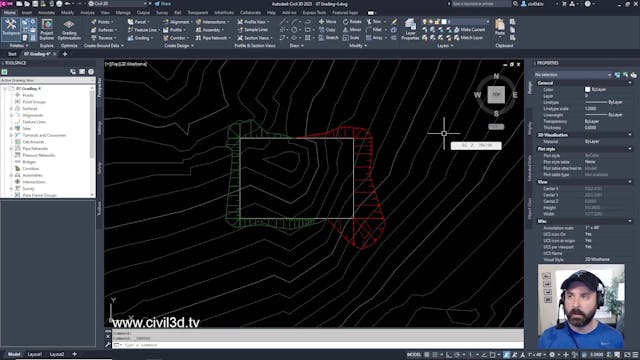The width and height of the screenshot is (640, 360).
Task: Open the Points creation dropdown
Action: (x=103, y=22)
